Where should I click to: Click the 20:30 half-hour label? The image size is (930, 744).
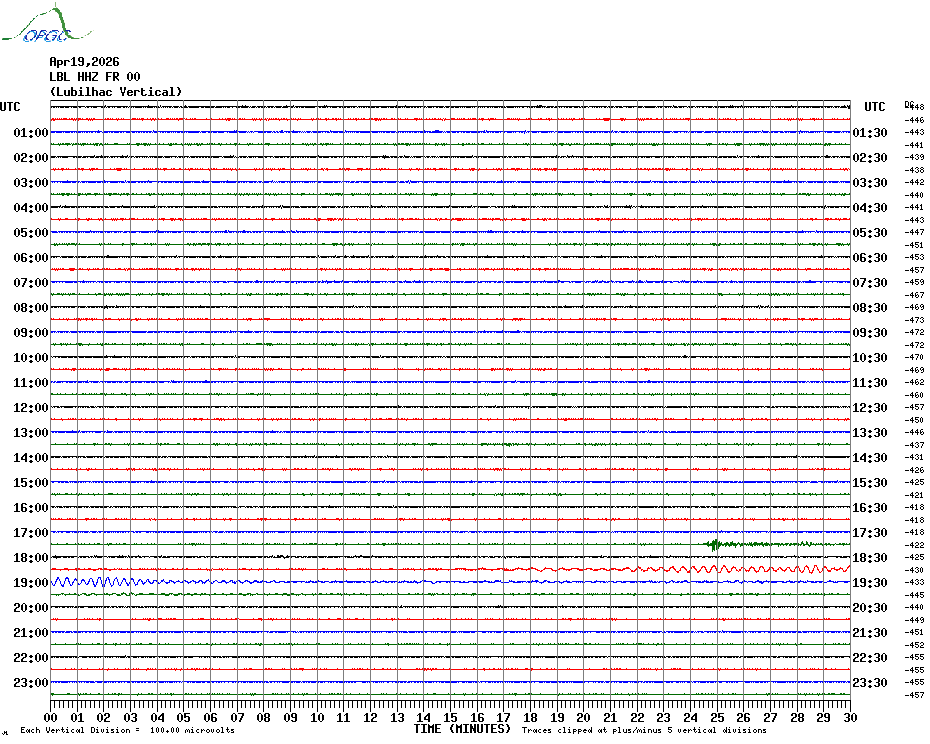click(870, 608)
